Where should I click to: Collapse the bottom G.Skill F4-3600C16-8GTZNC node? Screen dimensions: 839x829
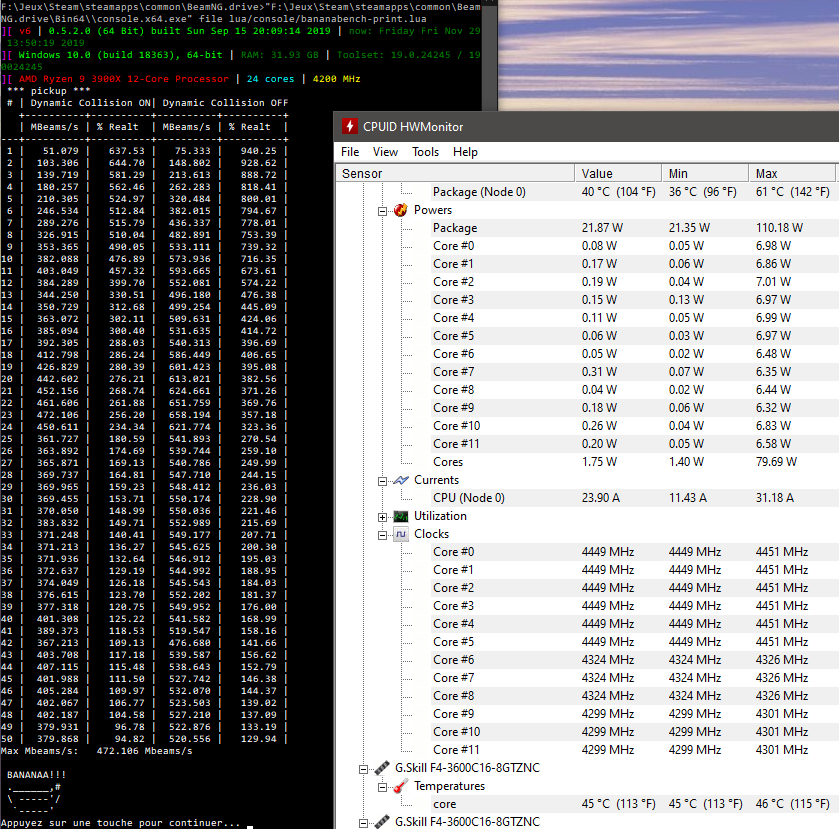[x=363, y=823]
